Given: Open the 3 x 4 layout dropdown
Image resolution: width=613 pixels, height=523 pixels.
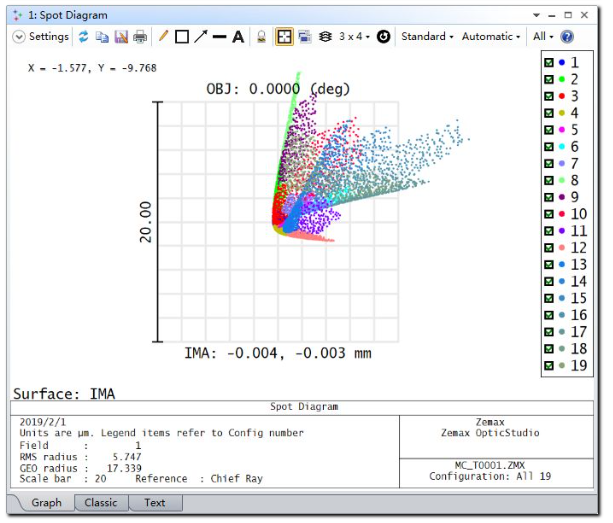Looking at the screenshot, I should click(354, 37).
